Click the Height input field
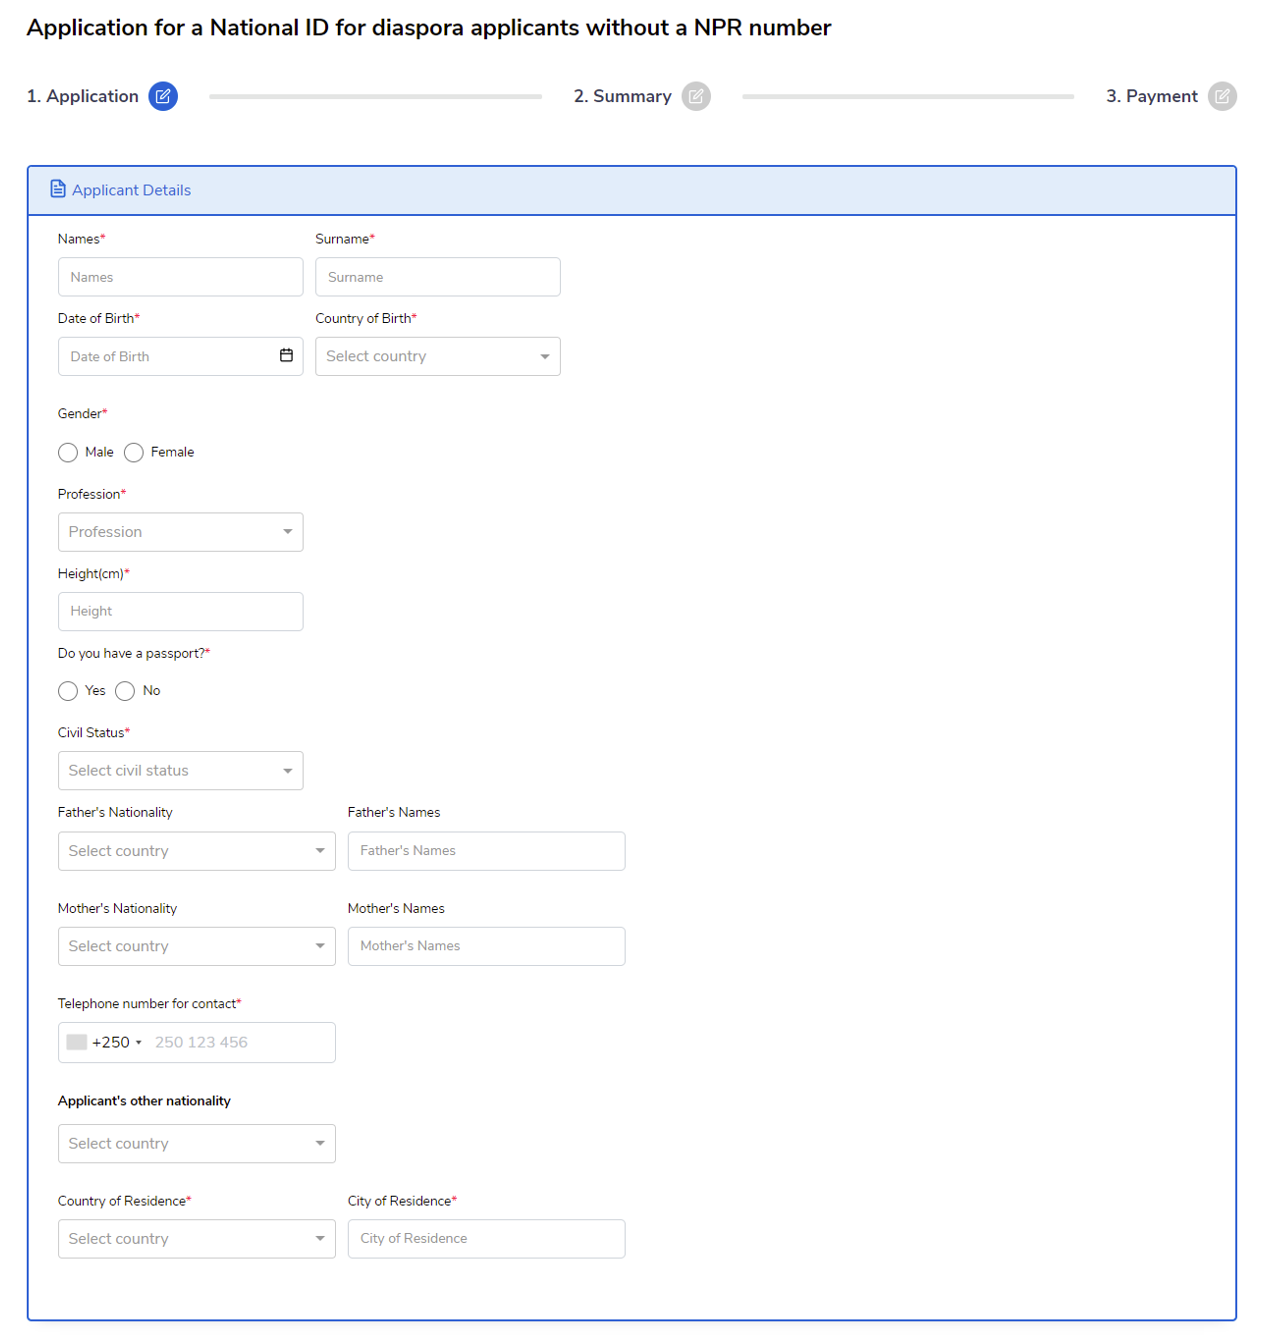1267x1342 pixels. tap(181, 612)
